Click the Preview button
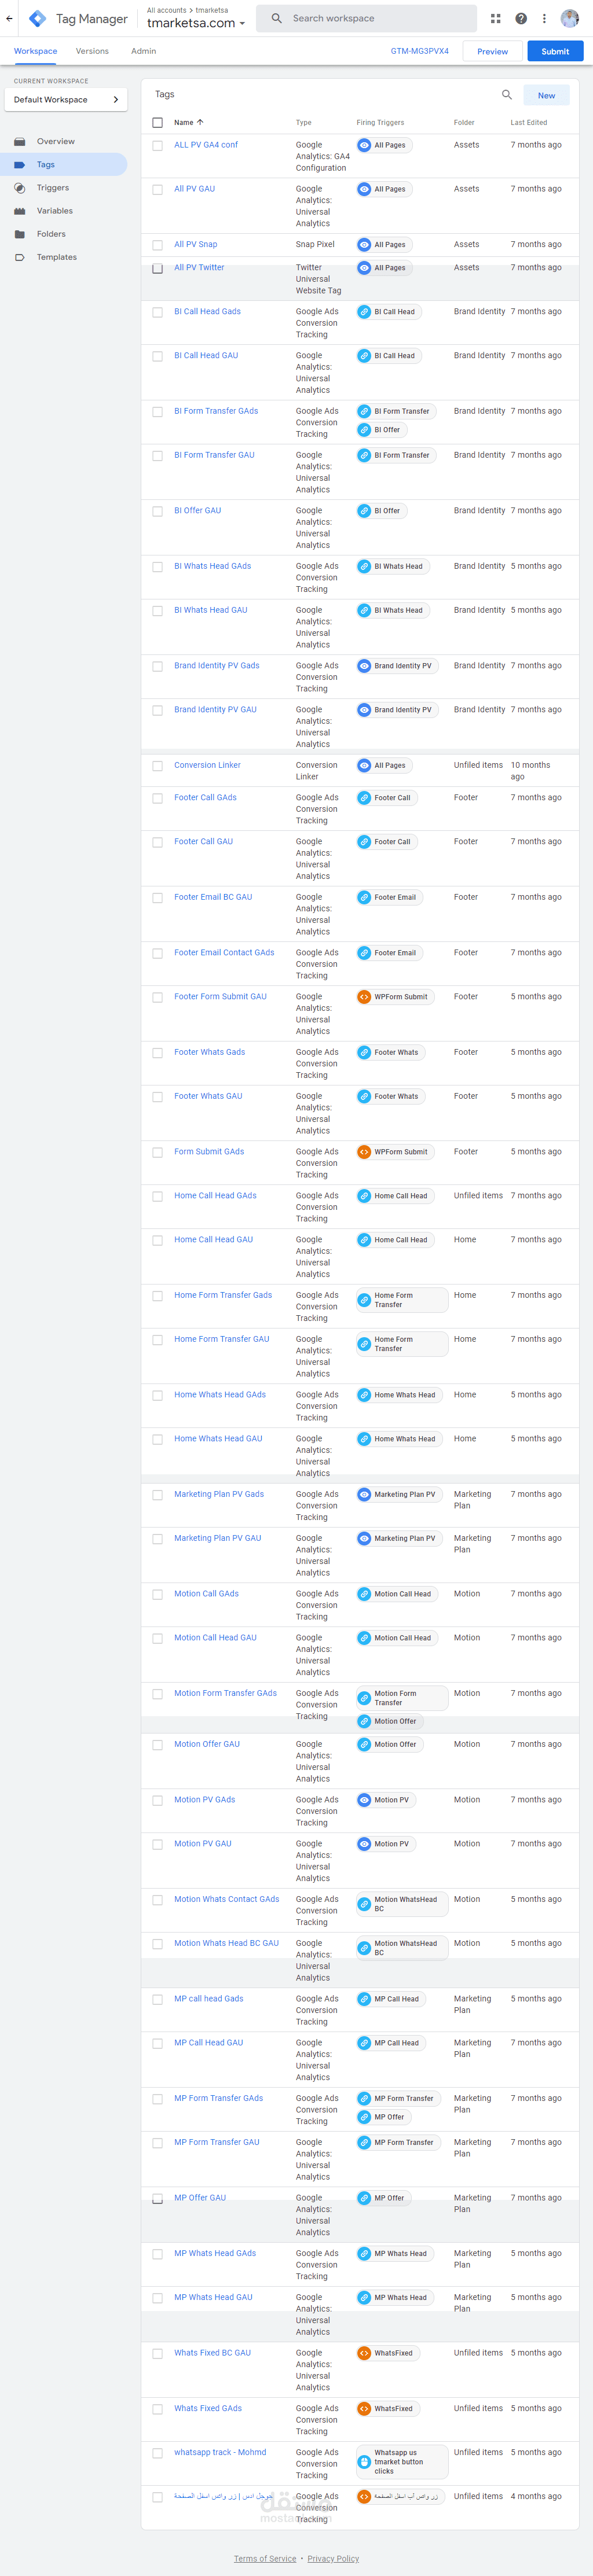 click(x=492, y=51)
